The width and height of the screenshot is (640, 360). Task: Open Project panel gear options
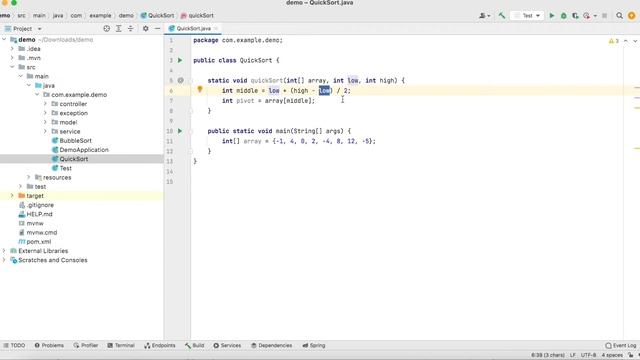(x=145, y=29)
